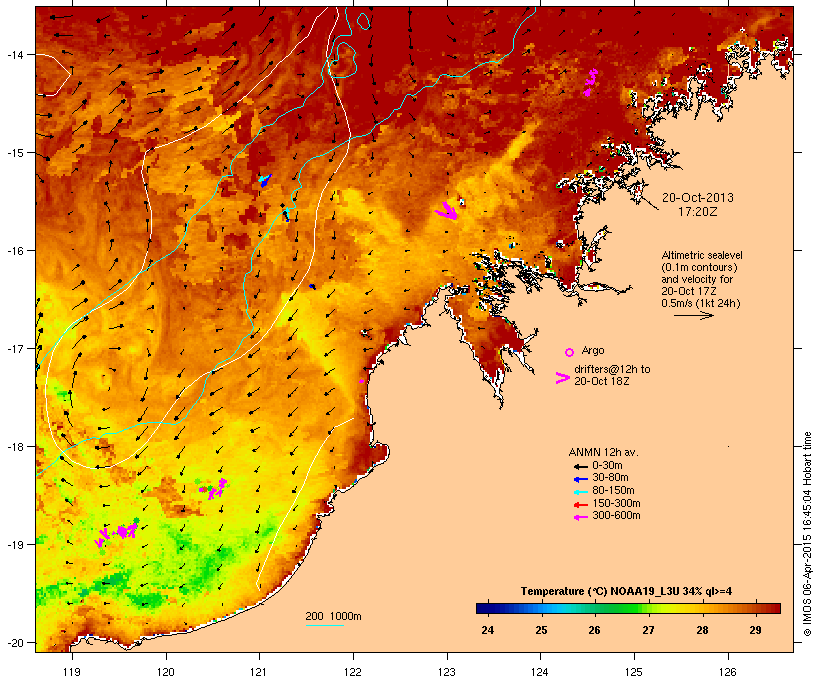Click the black 0-30m legend arrow
The height and width of the screenshot is (680, 820).
pyautogui.click(x=580, y=466)
